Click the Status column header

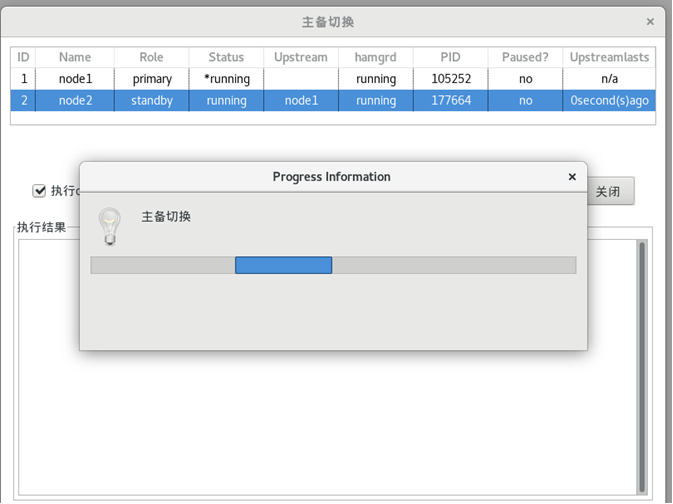pyautogui.click(x=226, y=57)
